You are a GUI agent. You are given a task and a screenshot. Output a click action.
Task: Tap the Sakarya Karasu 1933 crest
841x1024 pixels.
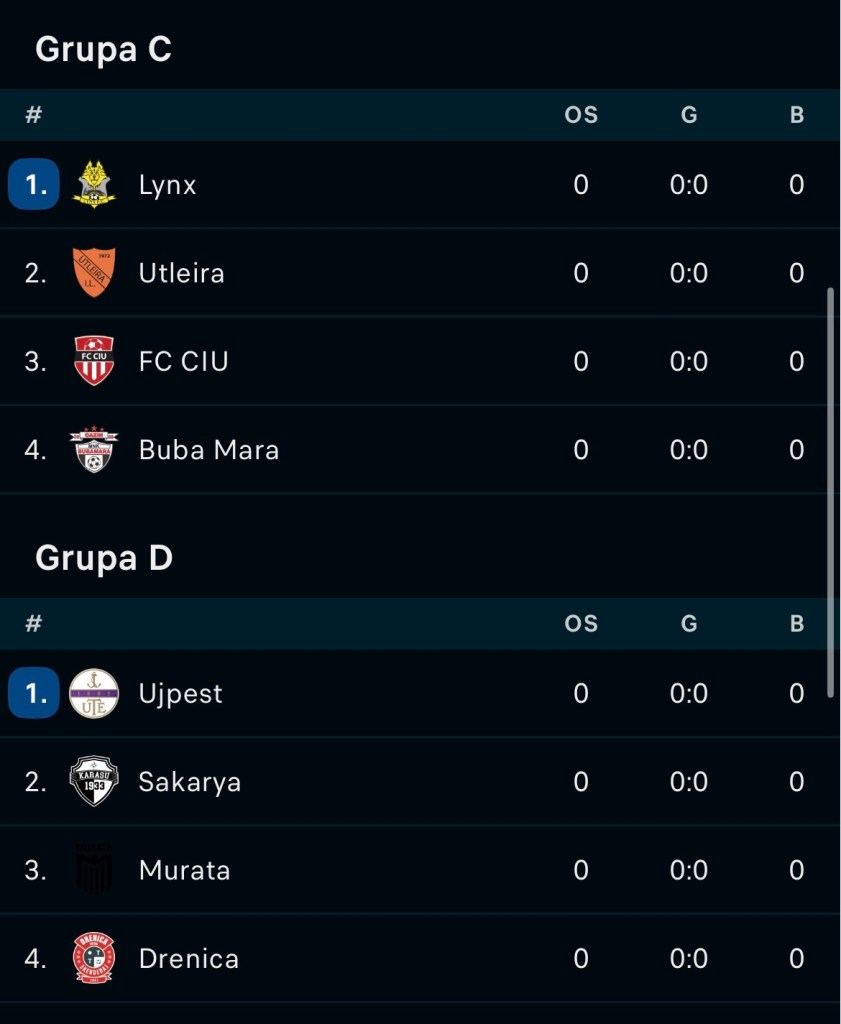click(x=94, y=781)
